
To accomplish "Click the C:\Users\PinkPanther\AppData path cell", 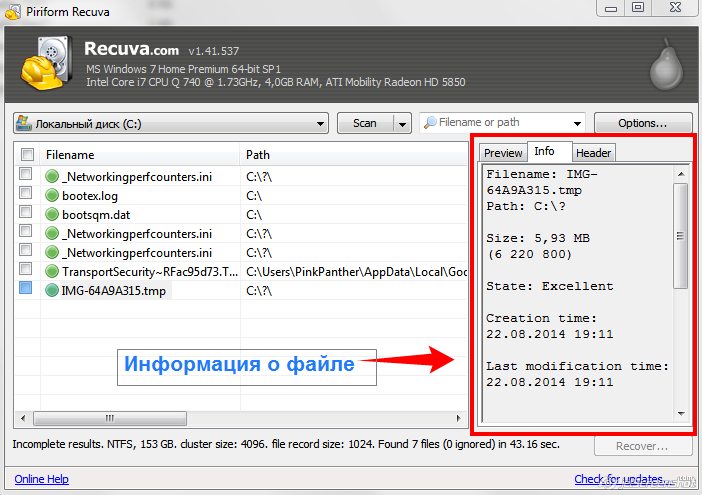I will point(356,272).
